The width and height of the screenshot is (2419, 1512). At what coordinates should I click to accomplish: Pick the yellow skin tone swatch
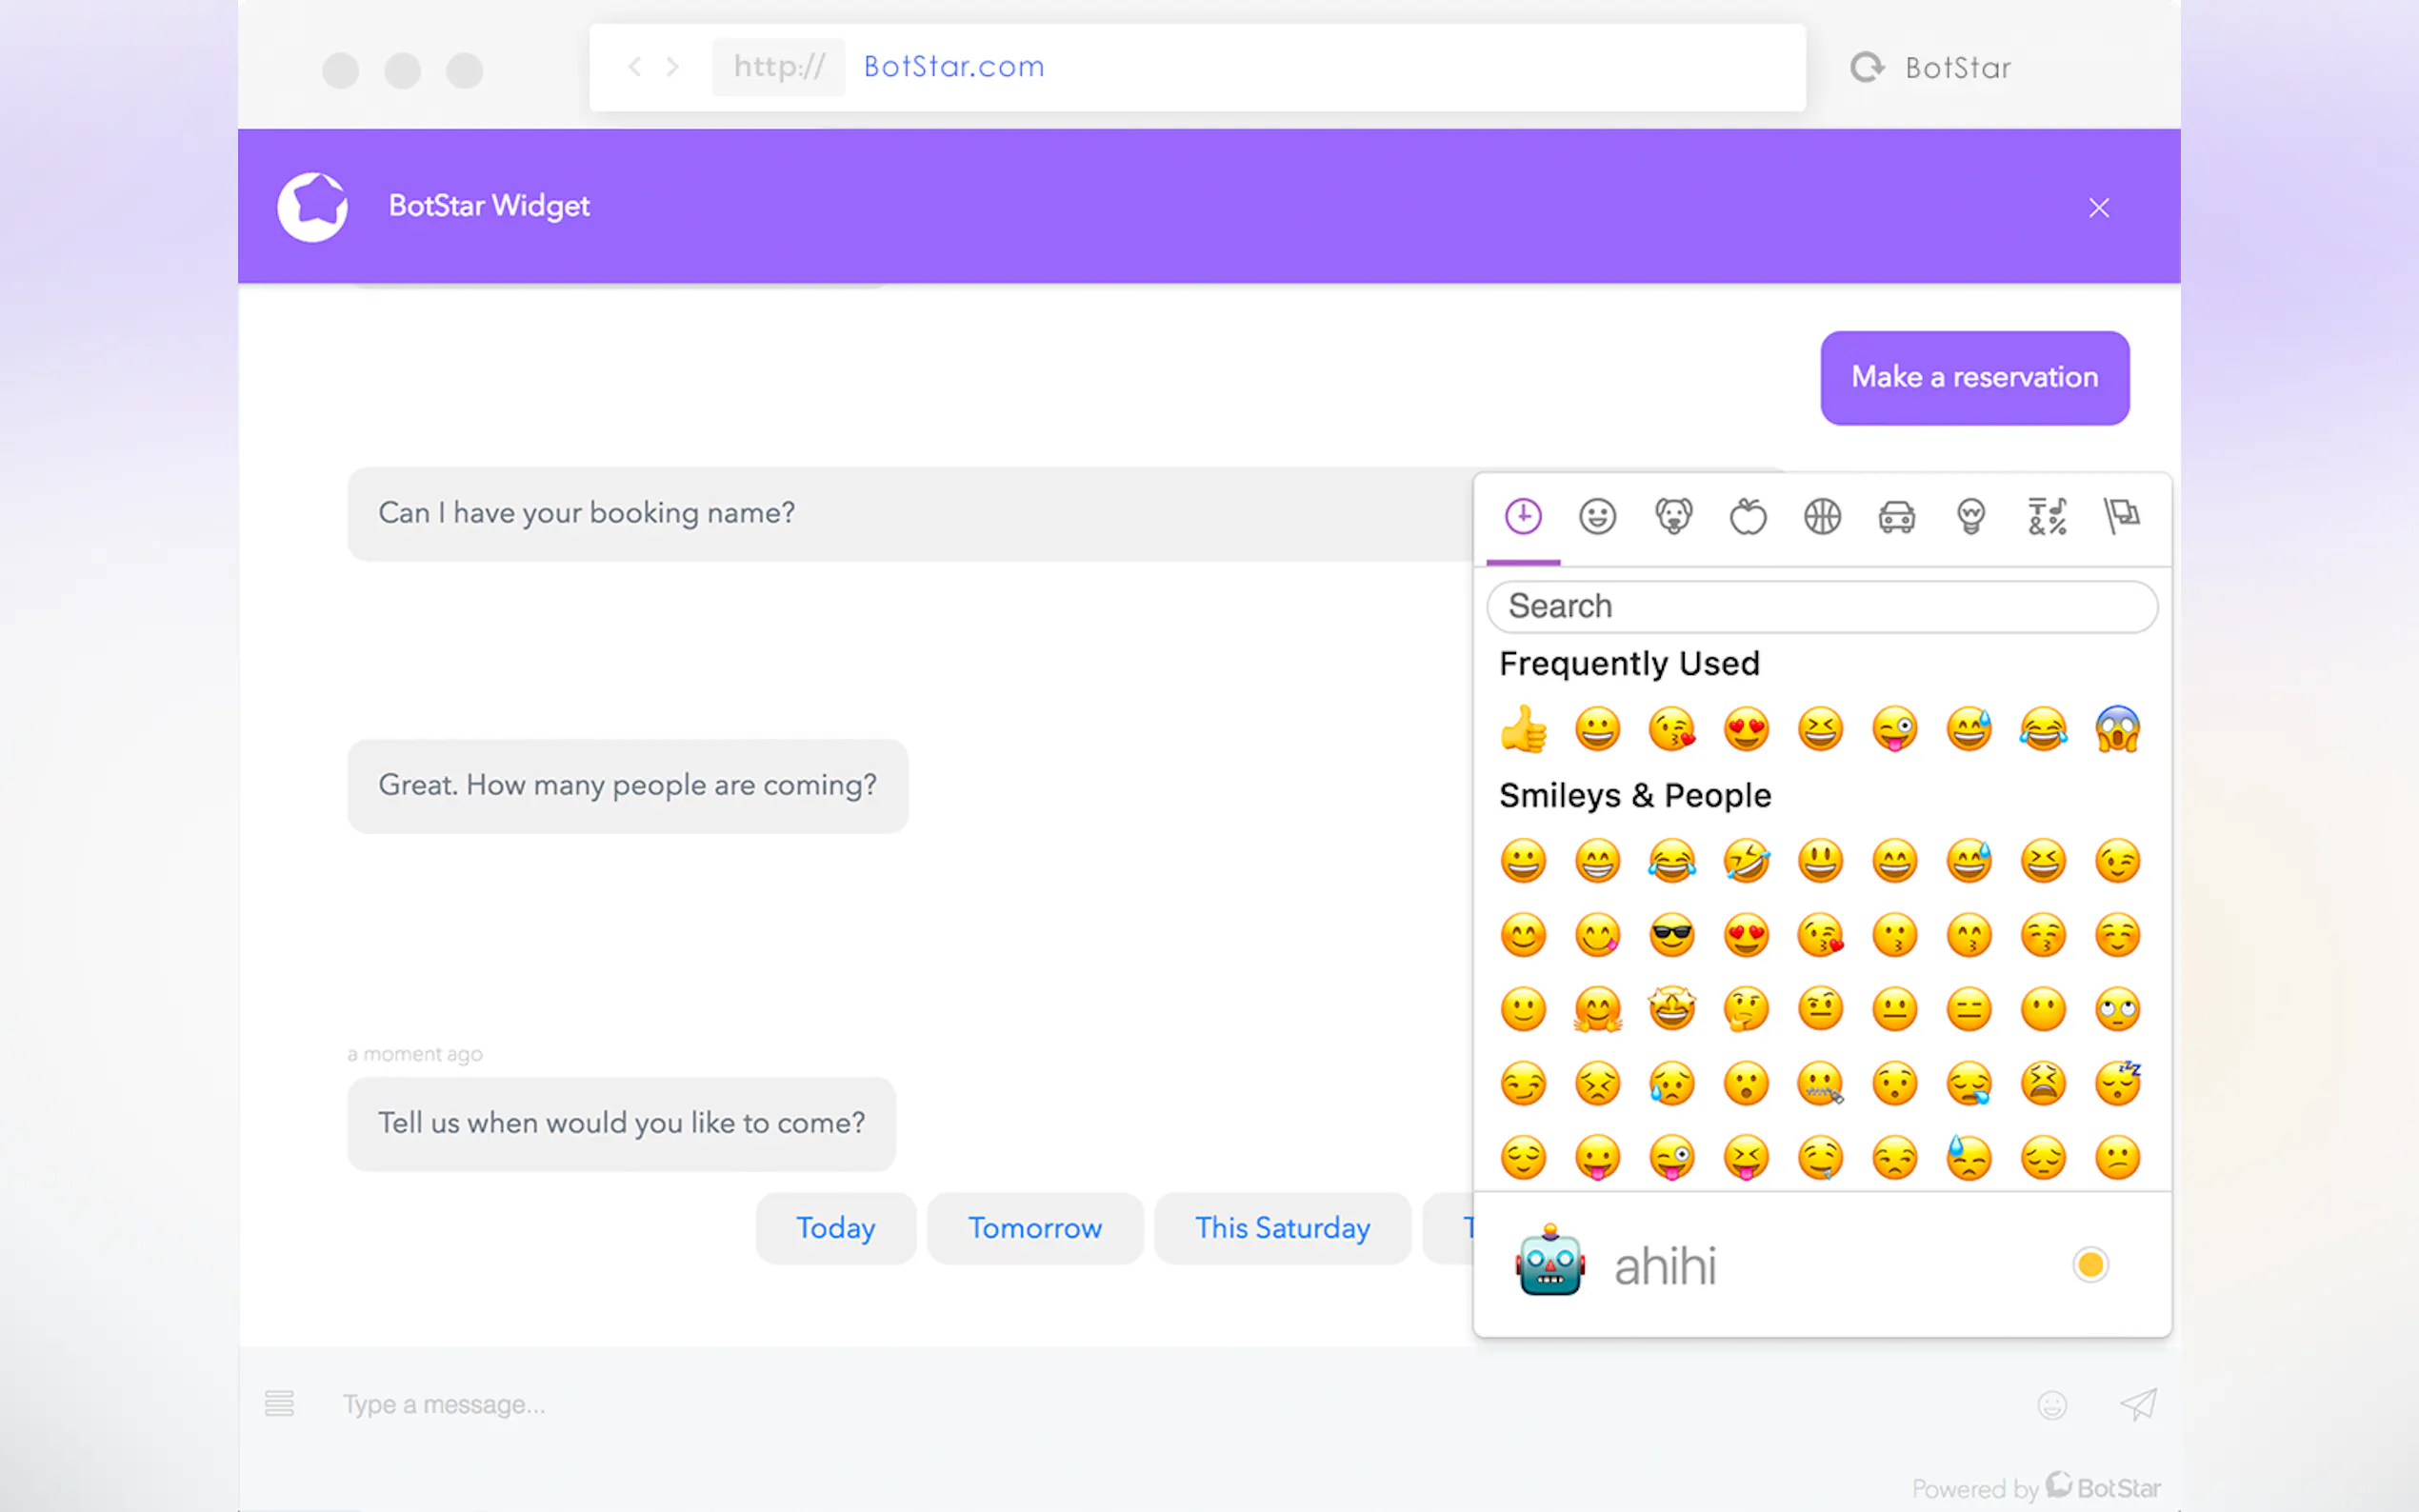tap(2090, 1265)
